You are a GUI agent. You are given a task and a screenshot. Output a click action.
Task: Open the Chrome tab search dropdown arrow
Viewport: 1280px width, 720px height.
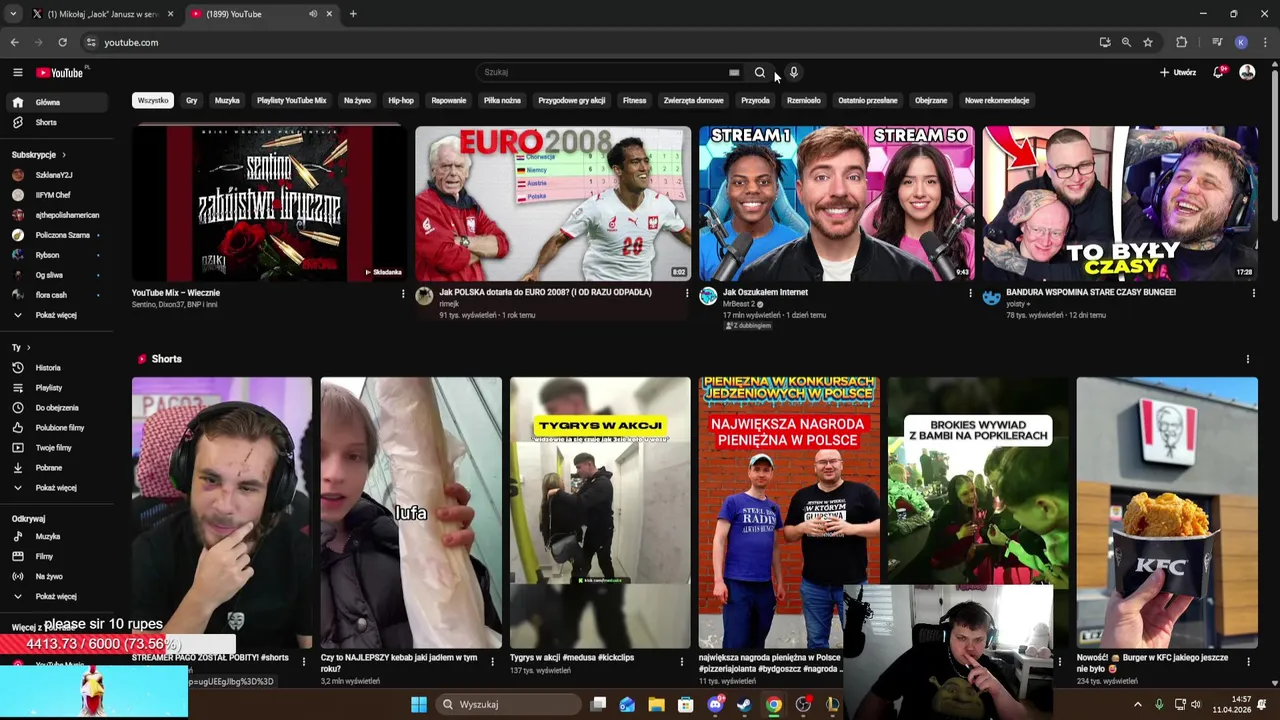pyautogui.click(x=13, y=14)
